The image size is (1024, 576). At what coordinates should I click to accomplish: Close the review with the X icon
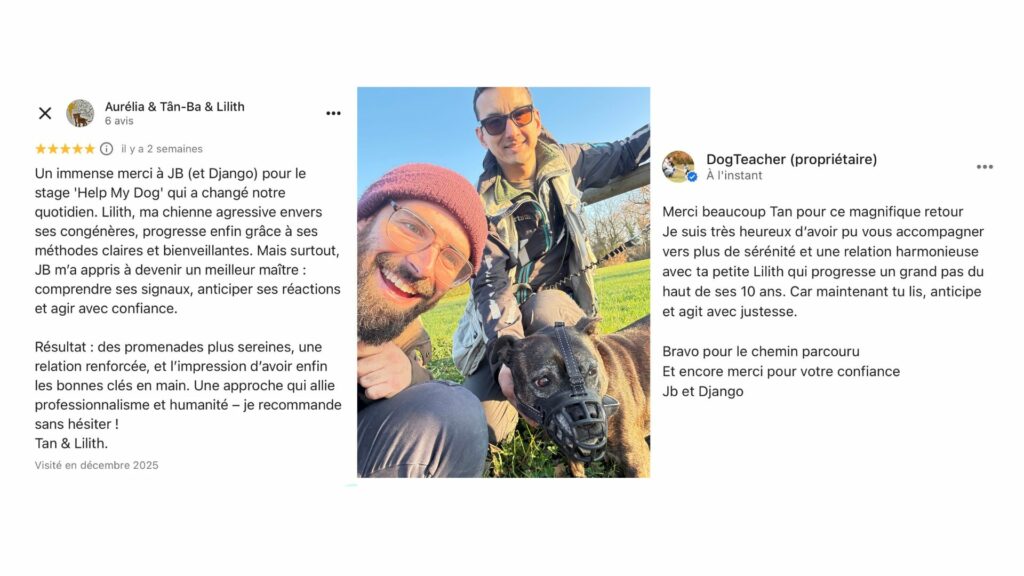pos(45,113)
